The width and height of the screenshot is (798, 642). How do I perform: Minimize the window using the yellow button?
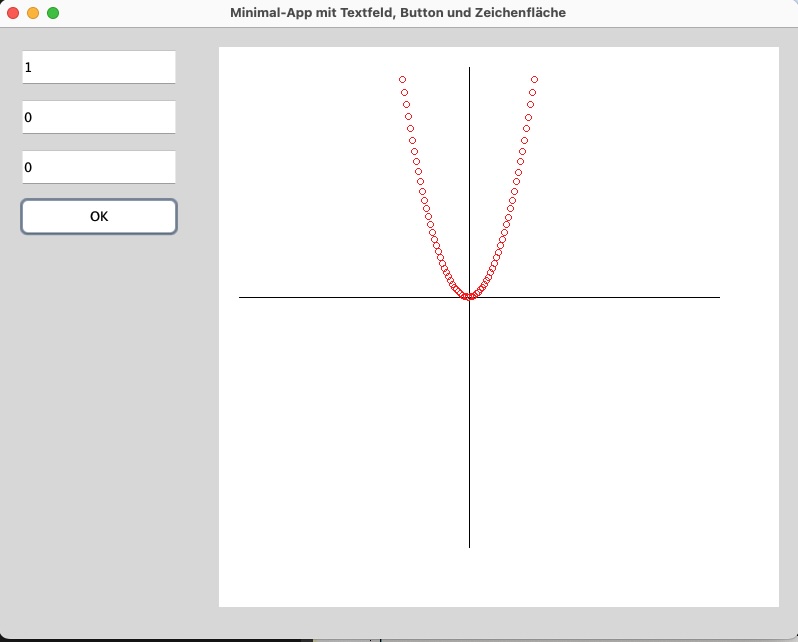point(33,13)
